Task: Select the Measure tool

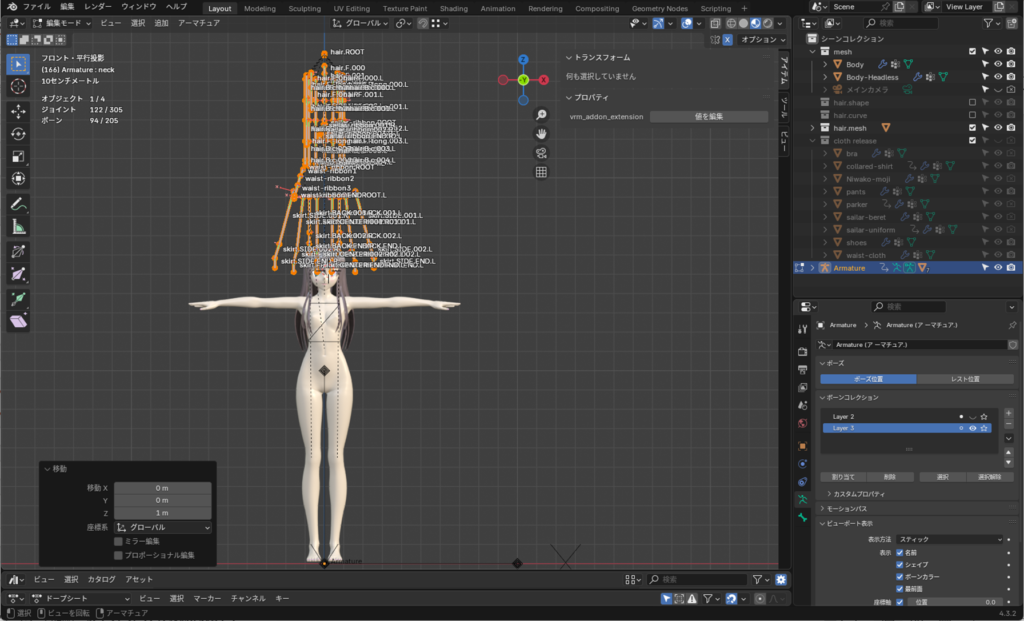Action: 18,226
